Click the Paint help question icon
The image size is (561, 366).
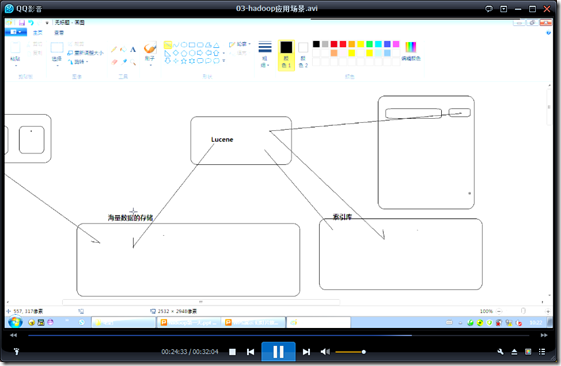tap(549, 33)
